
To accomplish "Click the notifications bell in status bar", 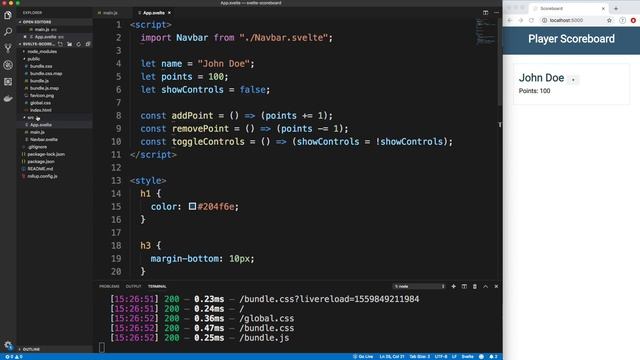I will [493, 357].
